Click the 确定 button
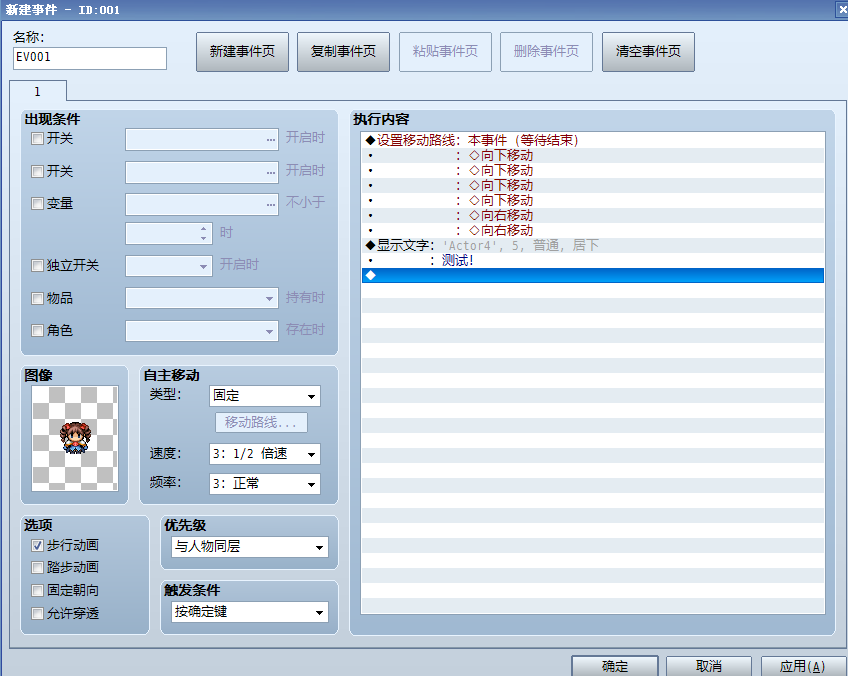 615,666
